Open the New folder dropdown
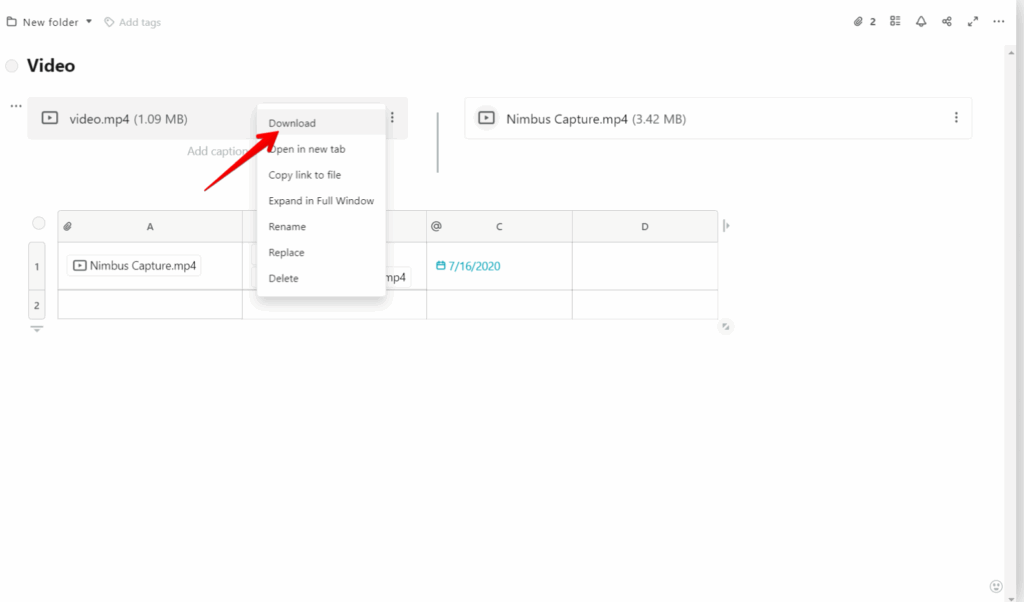This screenshot has height=602, width=1024. point(50,22)
